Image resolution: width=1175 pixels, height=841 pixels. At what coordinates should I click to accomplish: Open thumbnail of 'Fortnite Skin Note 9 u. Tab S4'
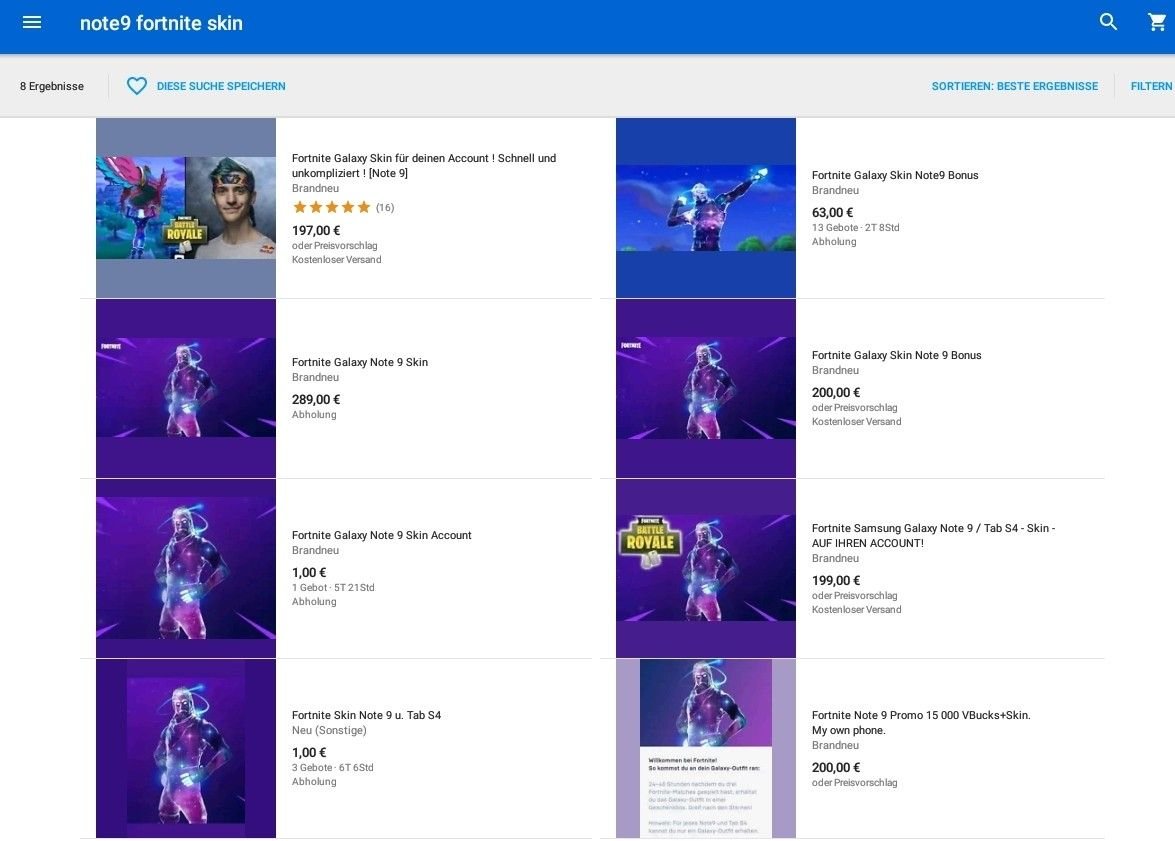pyautogui.click(x=186, y=748)
